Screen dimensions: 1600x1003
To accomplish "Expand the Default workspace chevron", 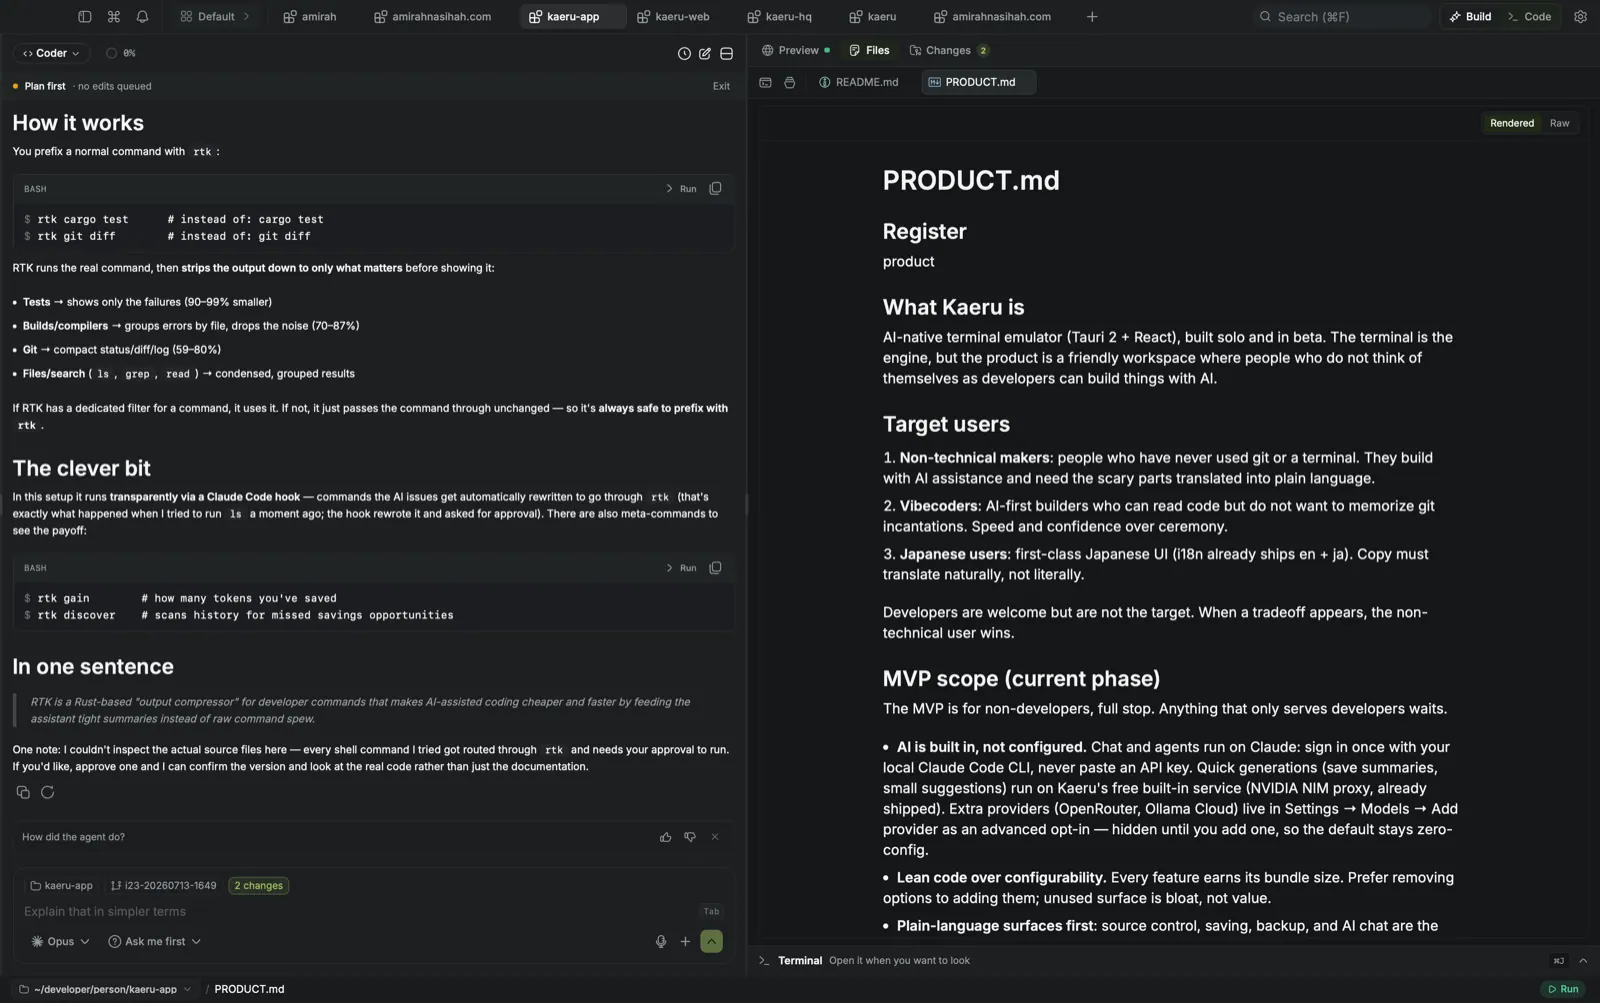I will (x=246, y=17).
